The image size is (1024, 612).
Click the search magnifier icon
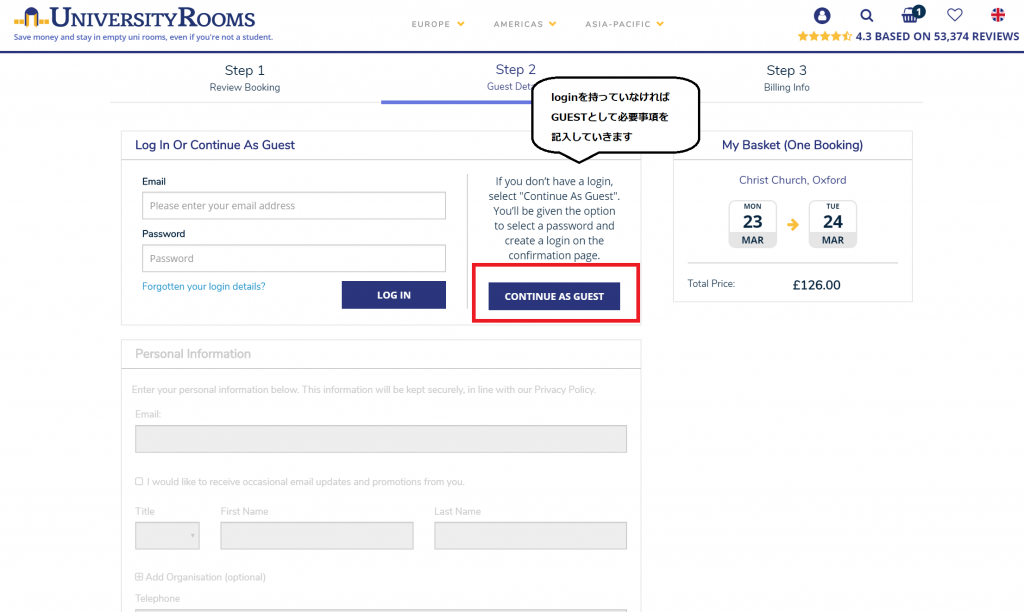pyautogui.click(x=867, y=15)
